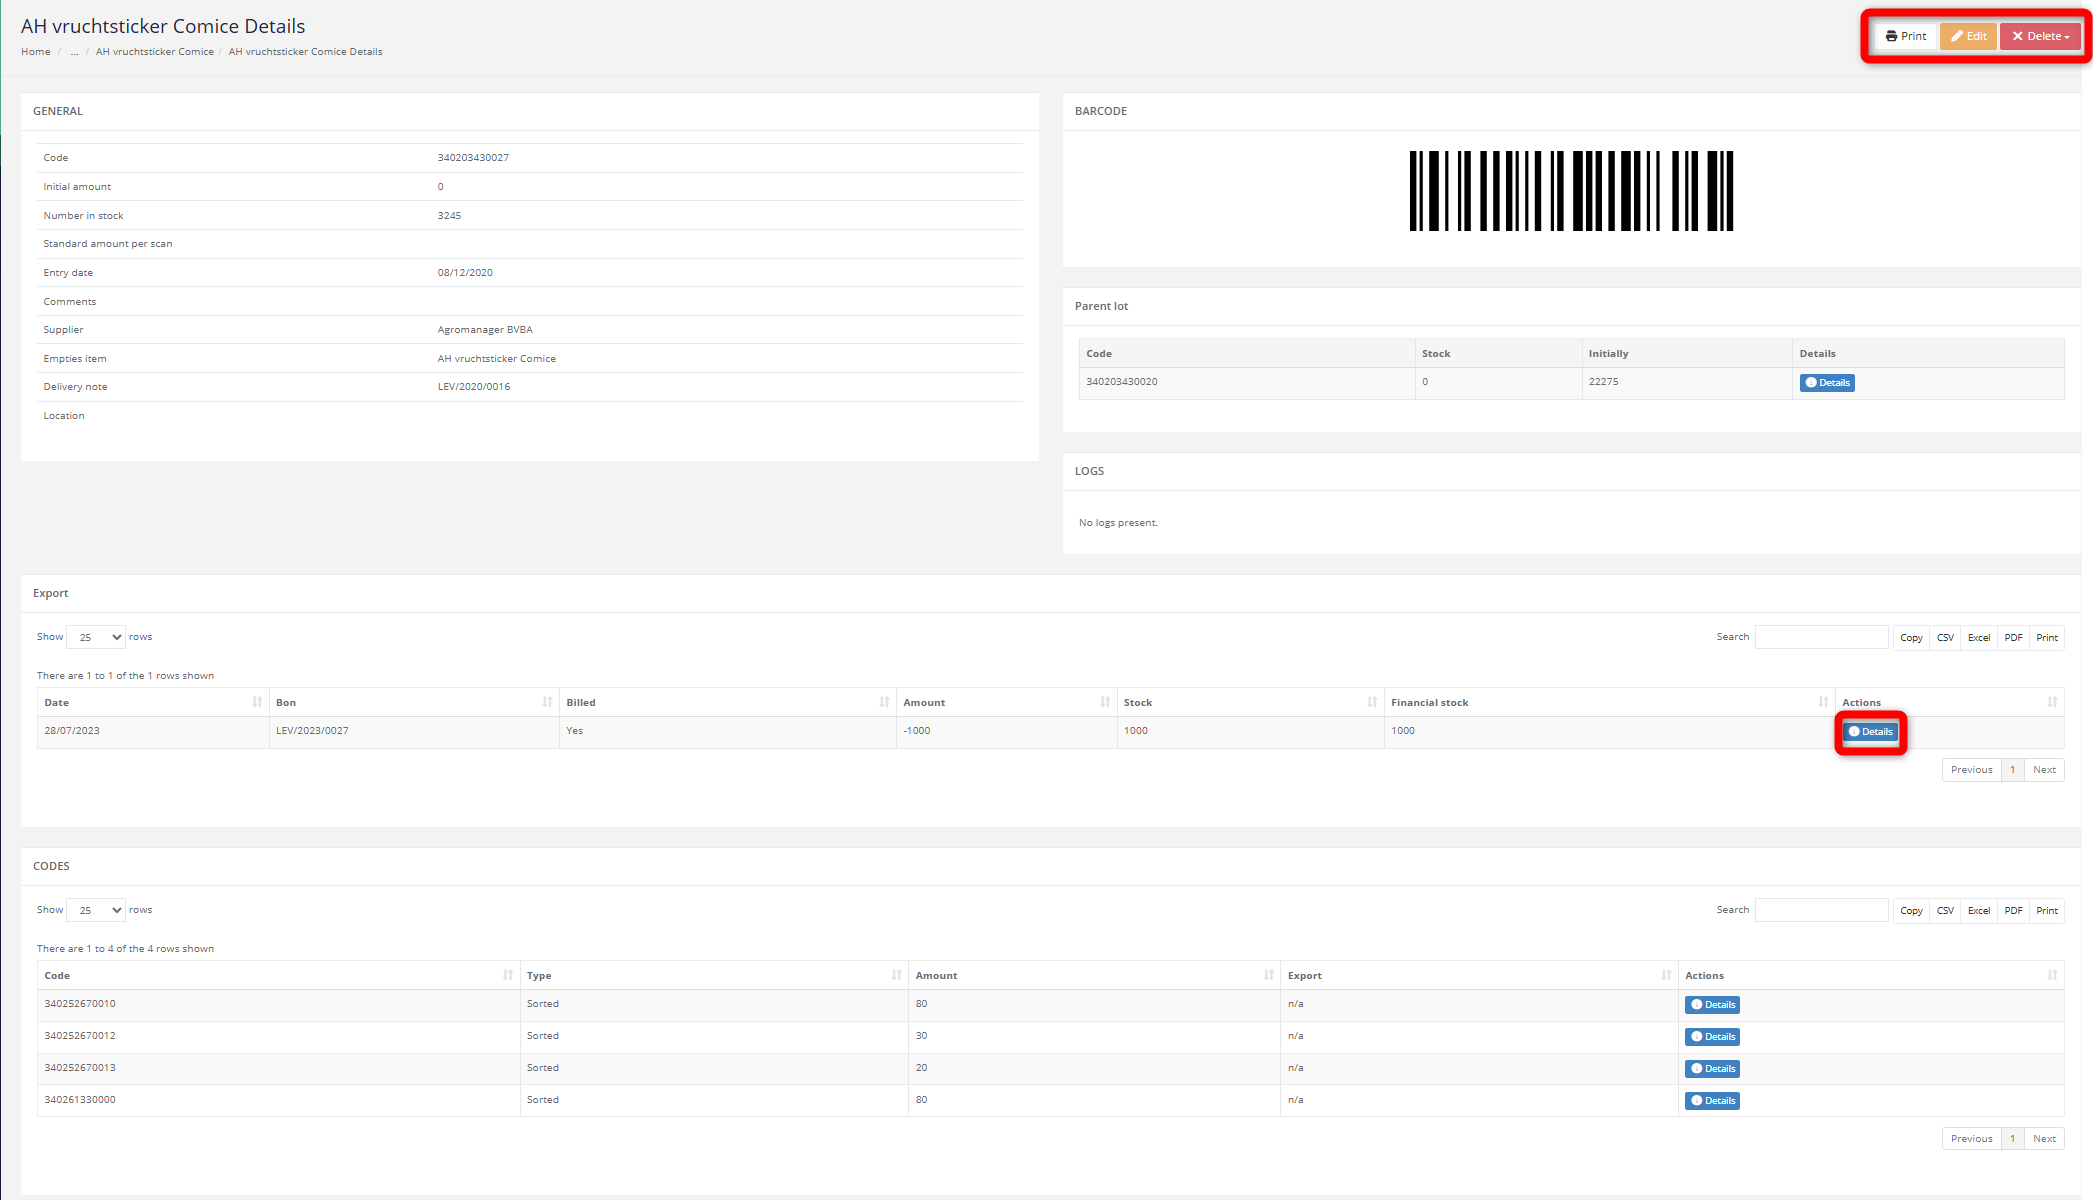Open Details for code 340252670010
Image resolution: width=2093 pixels, height=1200 pixels.
coord(1713,1005)
